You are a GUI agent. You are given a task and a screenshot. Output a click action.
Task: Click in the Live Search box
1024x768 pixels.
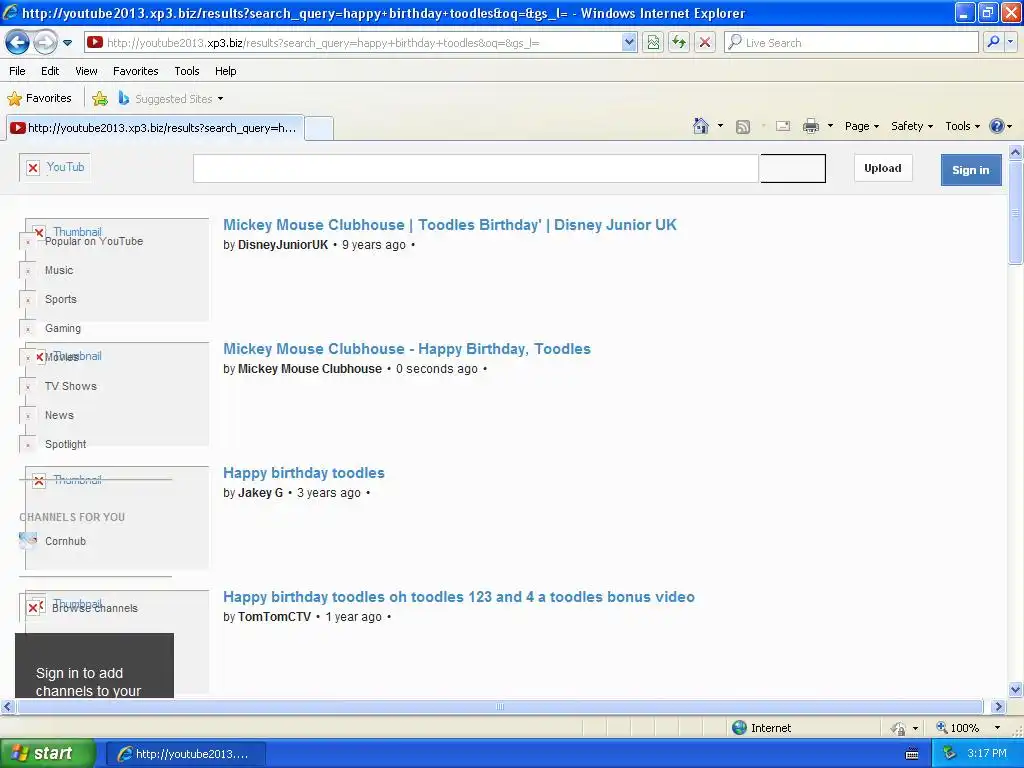(852, 43)
